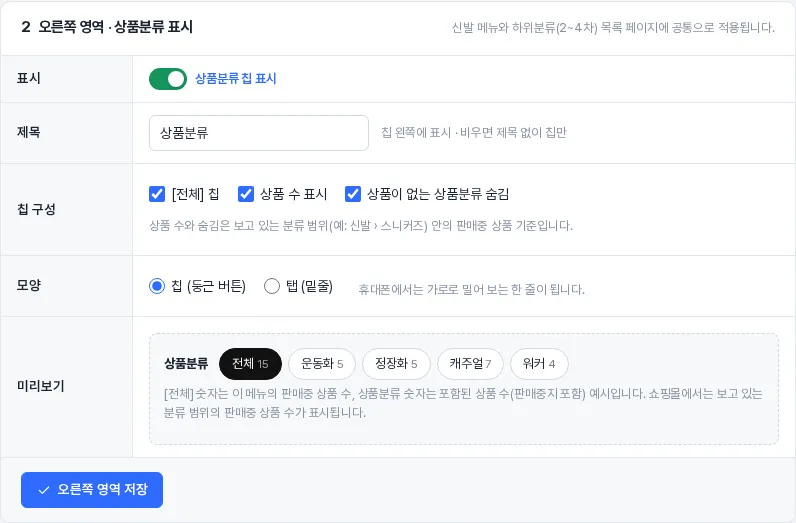Click the hint about 휴대폰에서는 가로로 밀어 보는
Viewport: 796px width, 523px height.
[472, 290]
